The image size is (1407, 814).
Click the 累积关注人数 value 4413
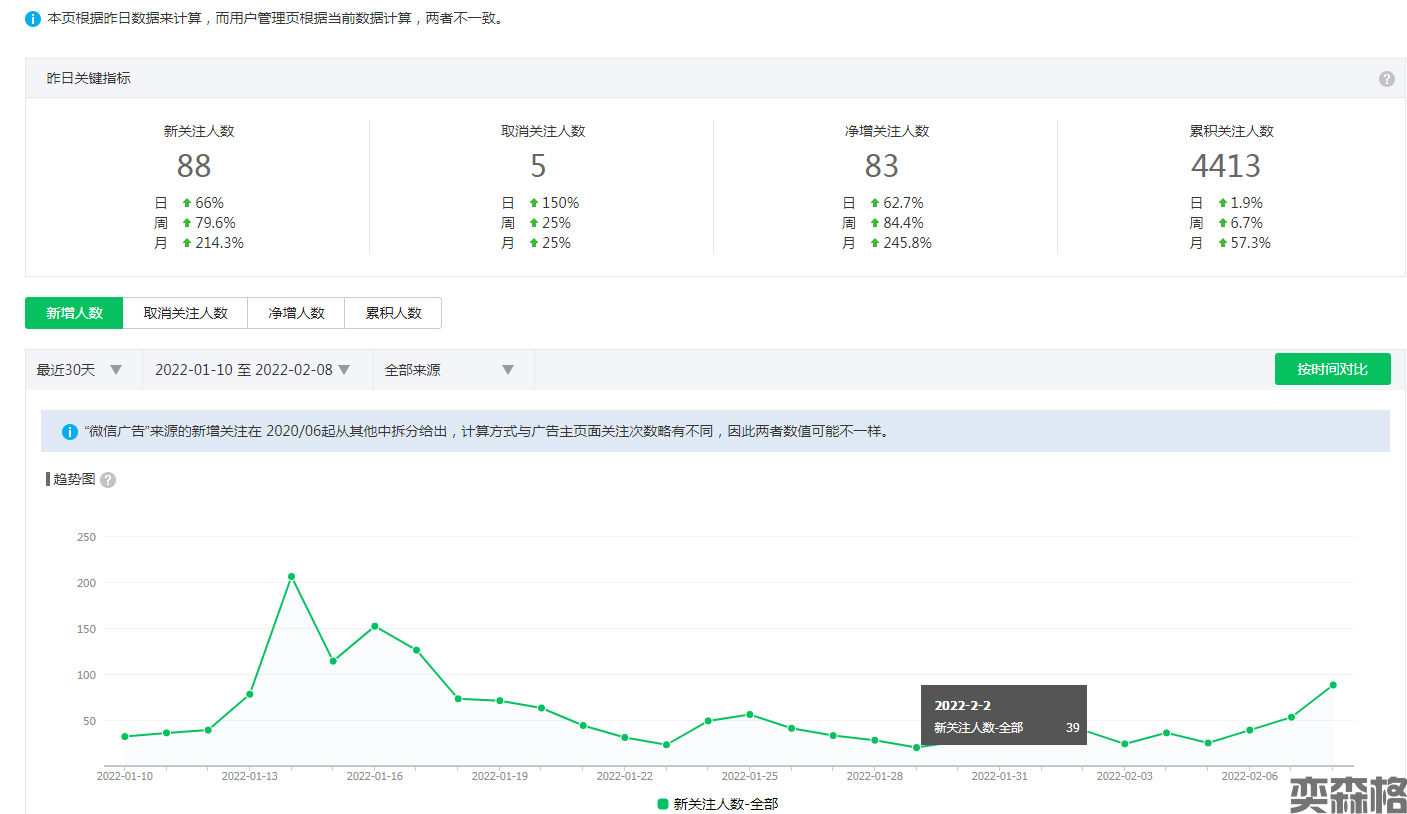1225,166
